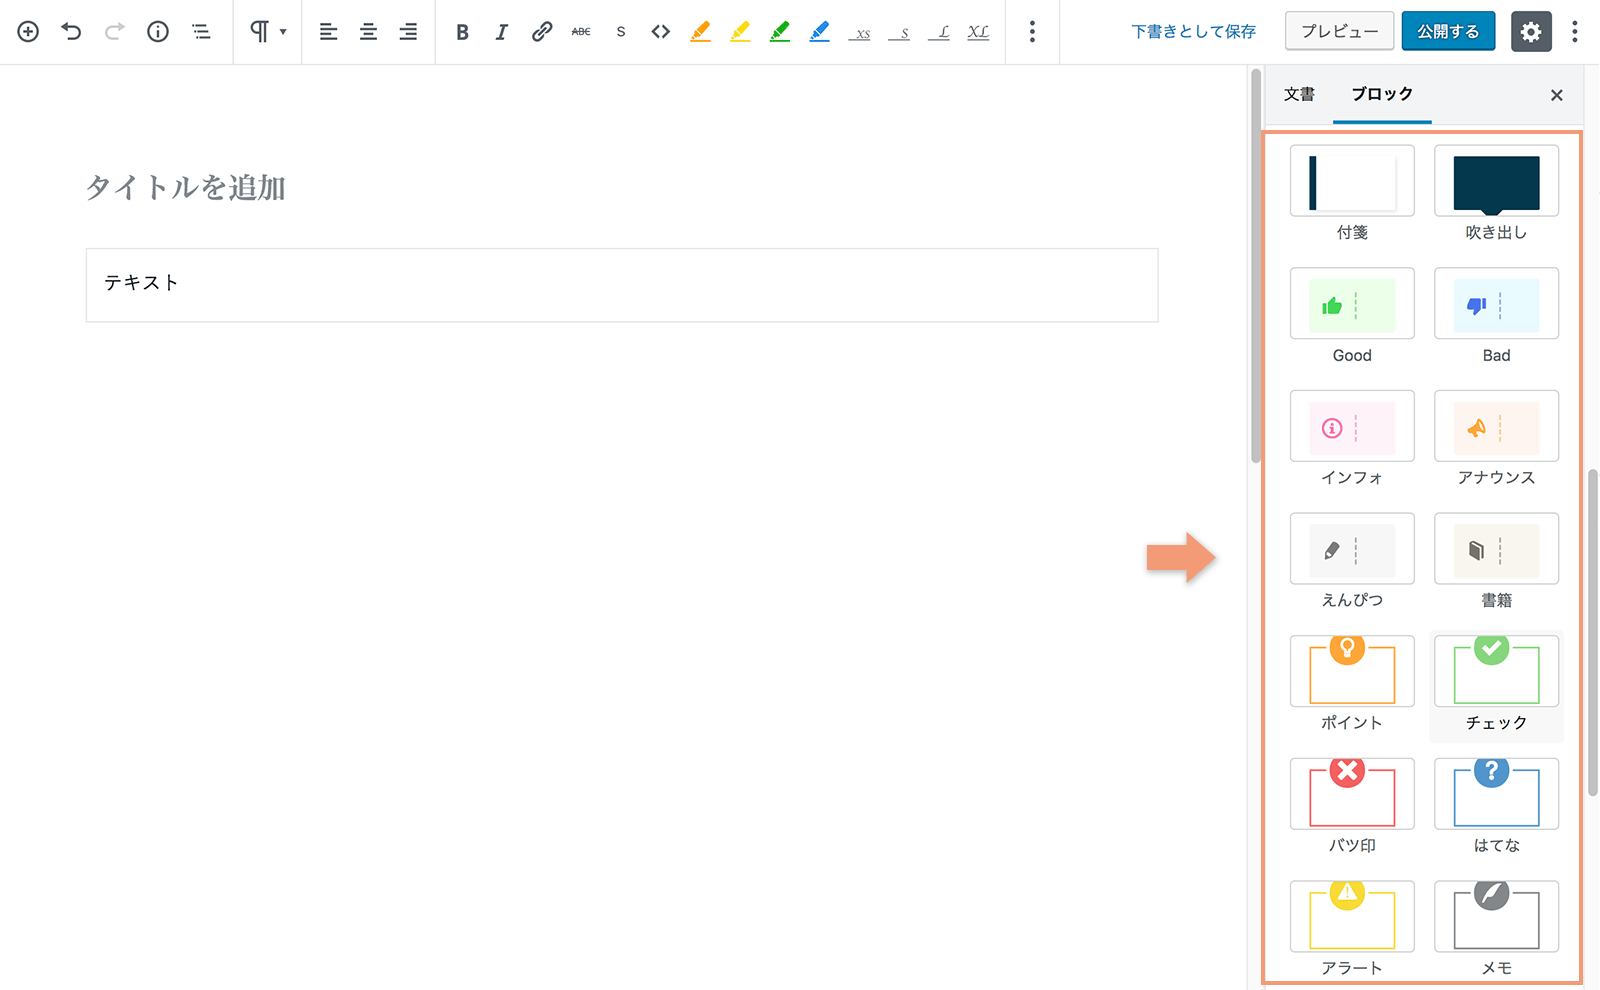The image size is (1600, 990).
Task: Toggle bold formatting
Action: tap(462, 32)
